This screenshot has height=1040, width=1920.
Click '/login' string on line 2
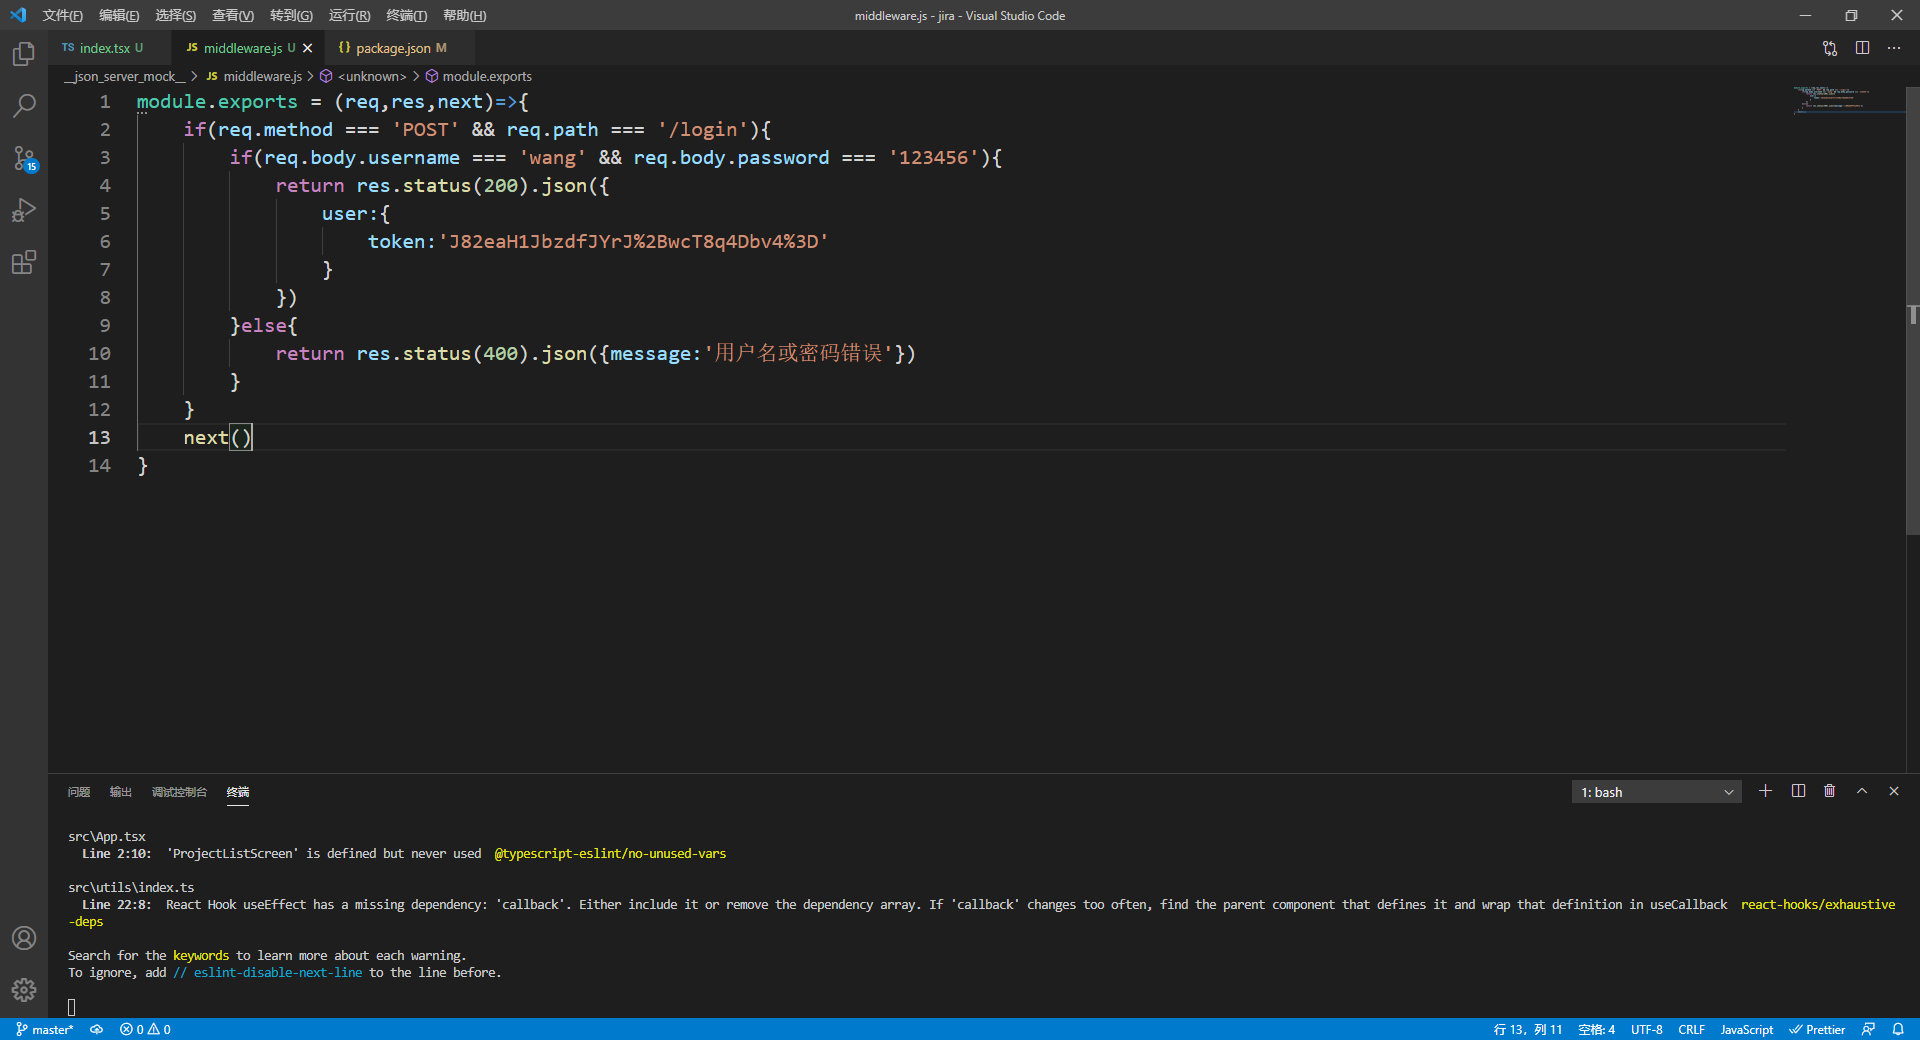[703, 129]
